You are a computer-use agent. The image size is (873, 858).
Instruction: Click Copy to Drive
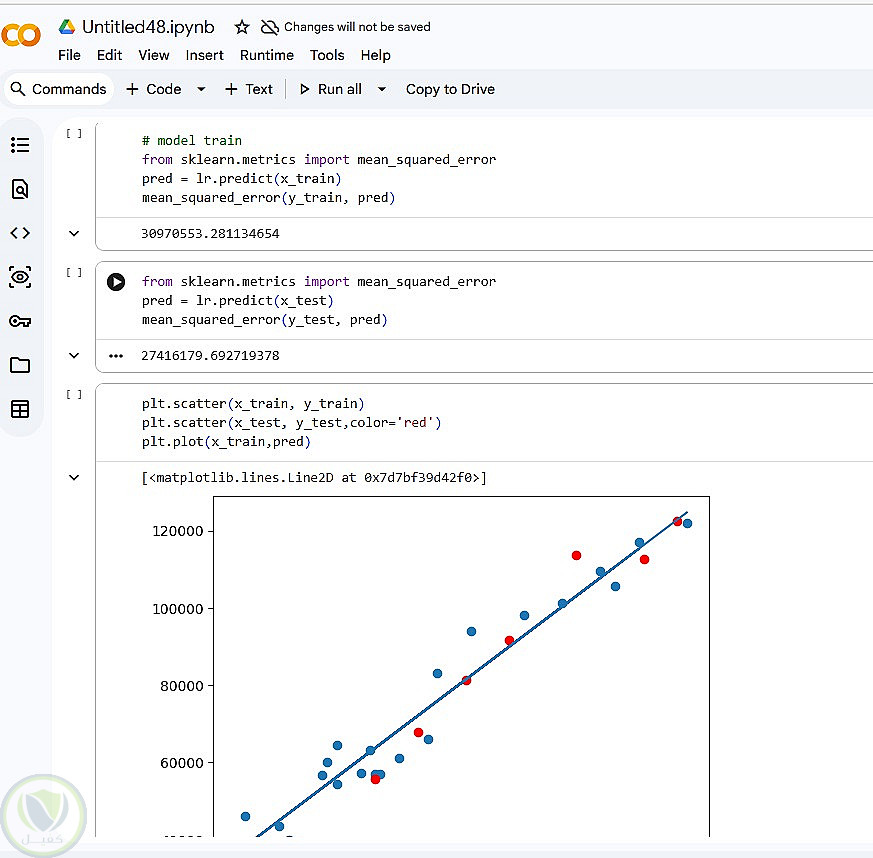pyautogui.click(x=450, y=89)
